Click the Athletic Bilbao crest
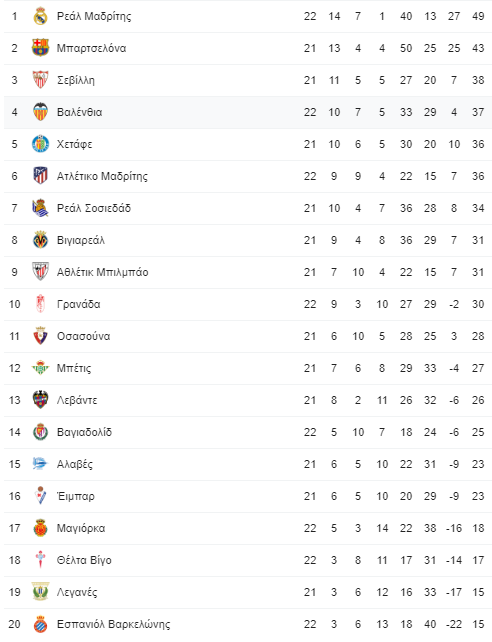Viewport: 492px width, 642px height. tap(40, 272)
